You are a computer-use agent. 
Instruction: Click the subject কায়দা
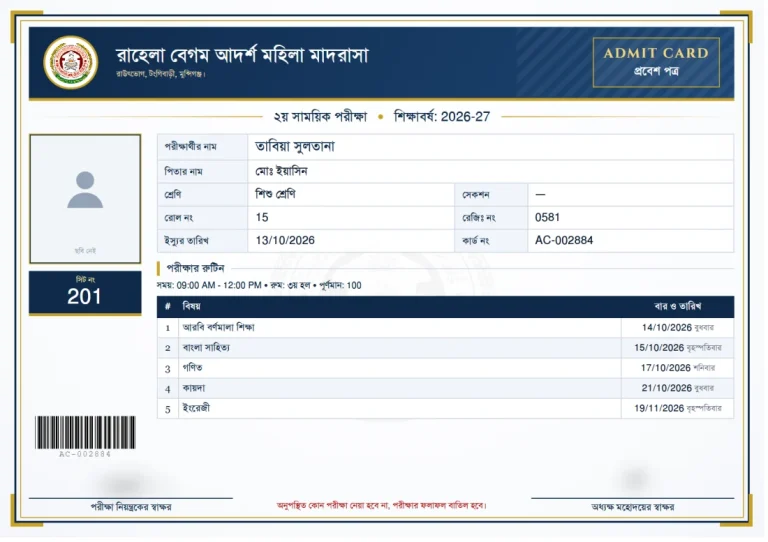click(194, 388)
